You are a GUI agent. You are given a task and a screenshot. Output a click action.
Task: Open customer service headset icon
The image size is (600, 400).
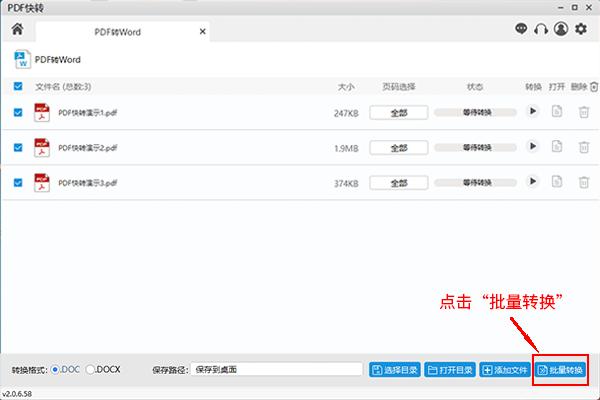(541, 29)
